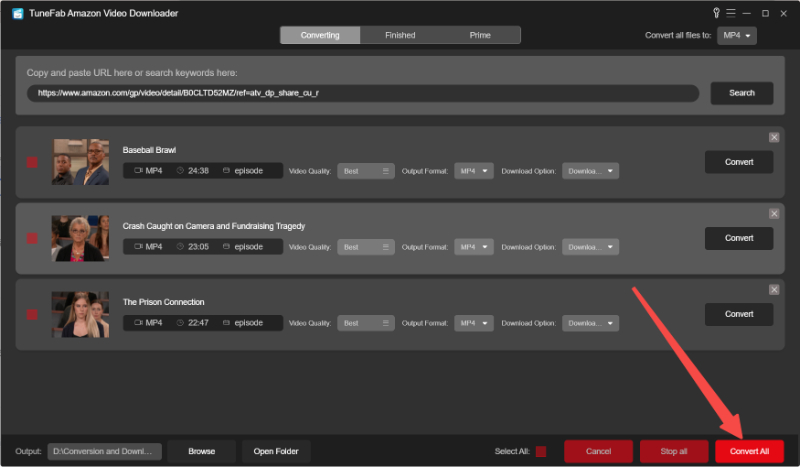Toggle the Baseball Brawl selection checkbox

32,162
